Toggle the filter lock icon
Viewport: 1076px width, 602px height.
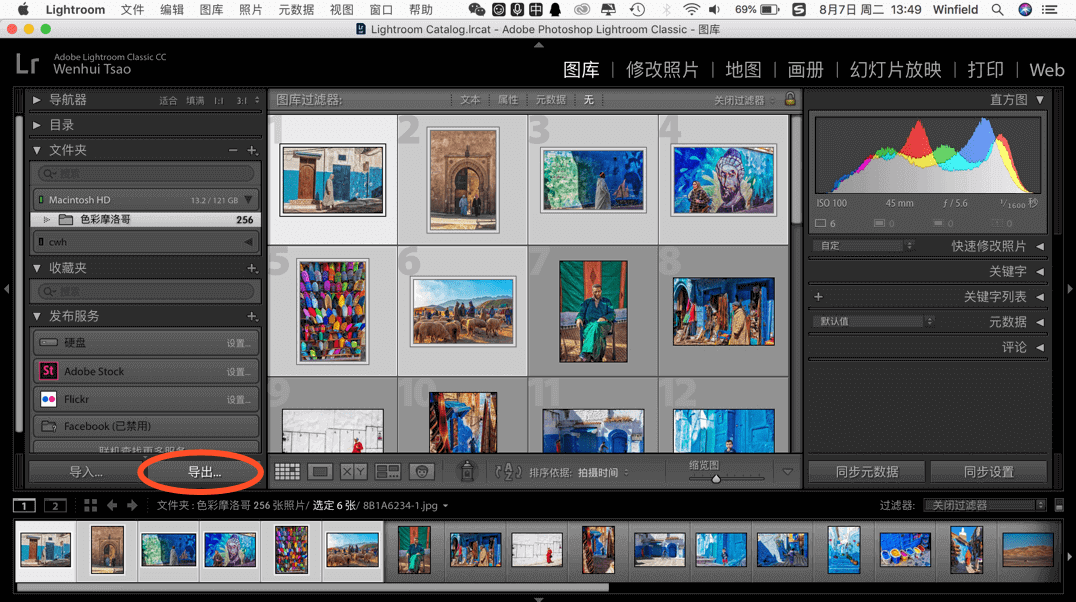[x=790, y=100]
